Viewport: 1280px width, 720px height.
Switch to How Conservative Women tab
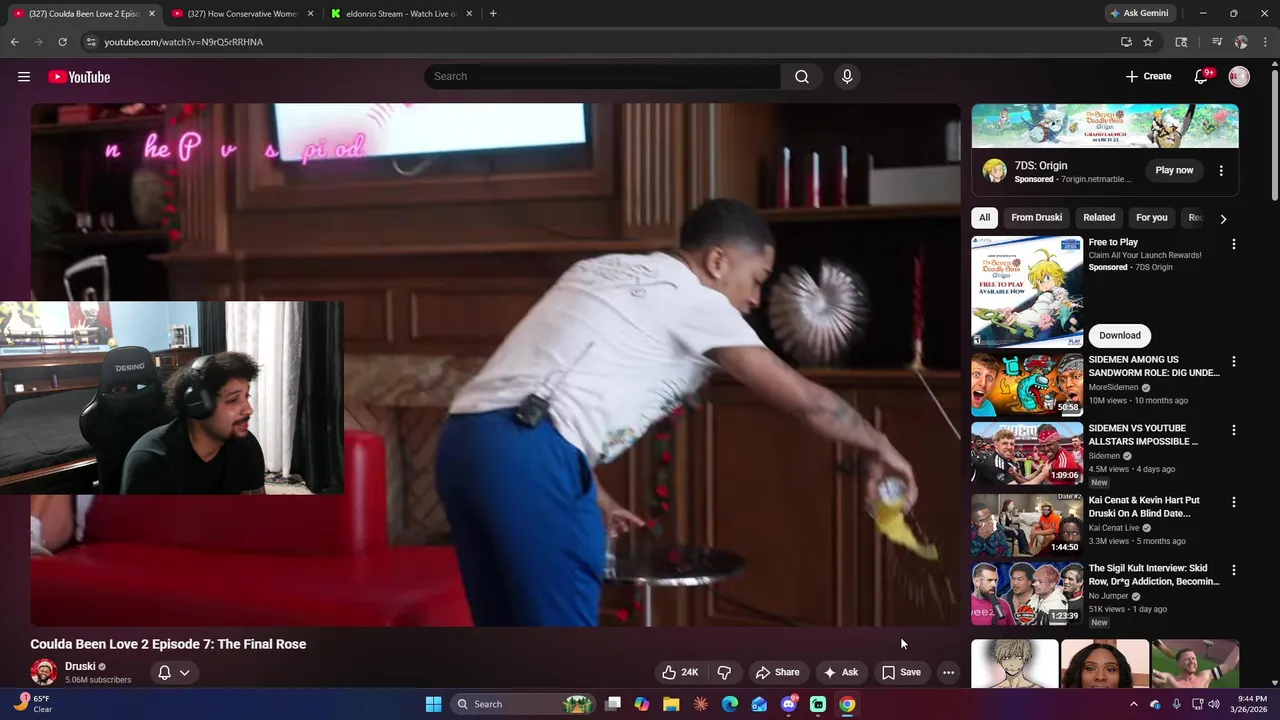[244, 13]
